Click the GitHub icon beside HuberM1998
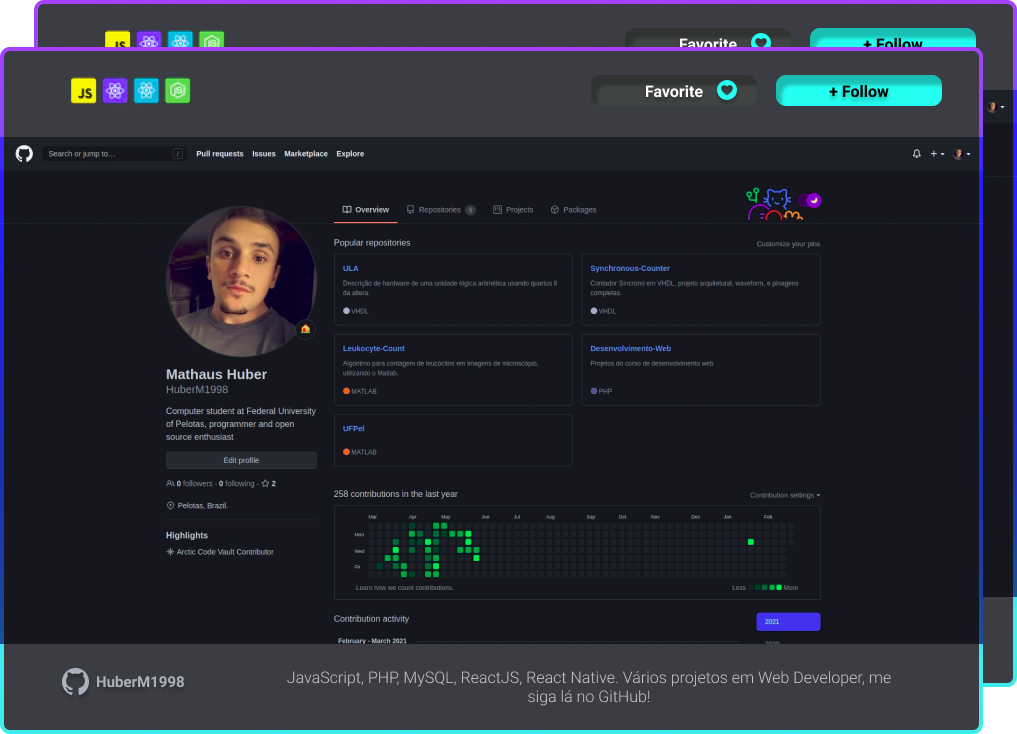 (x=75, y=682)
